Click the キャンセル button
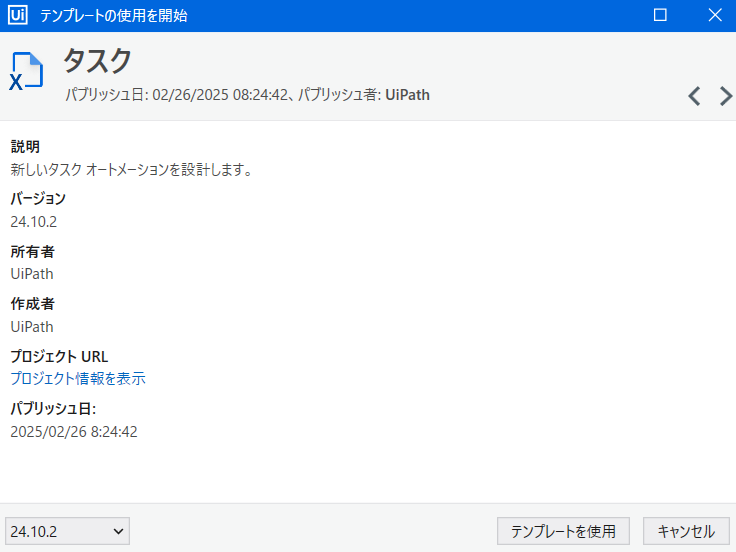Viewport: 736px width, 552px height. 686,531
